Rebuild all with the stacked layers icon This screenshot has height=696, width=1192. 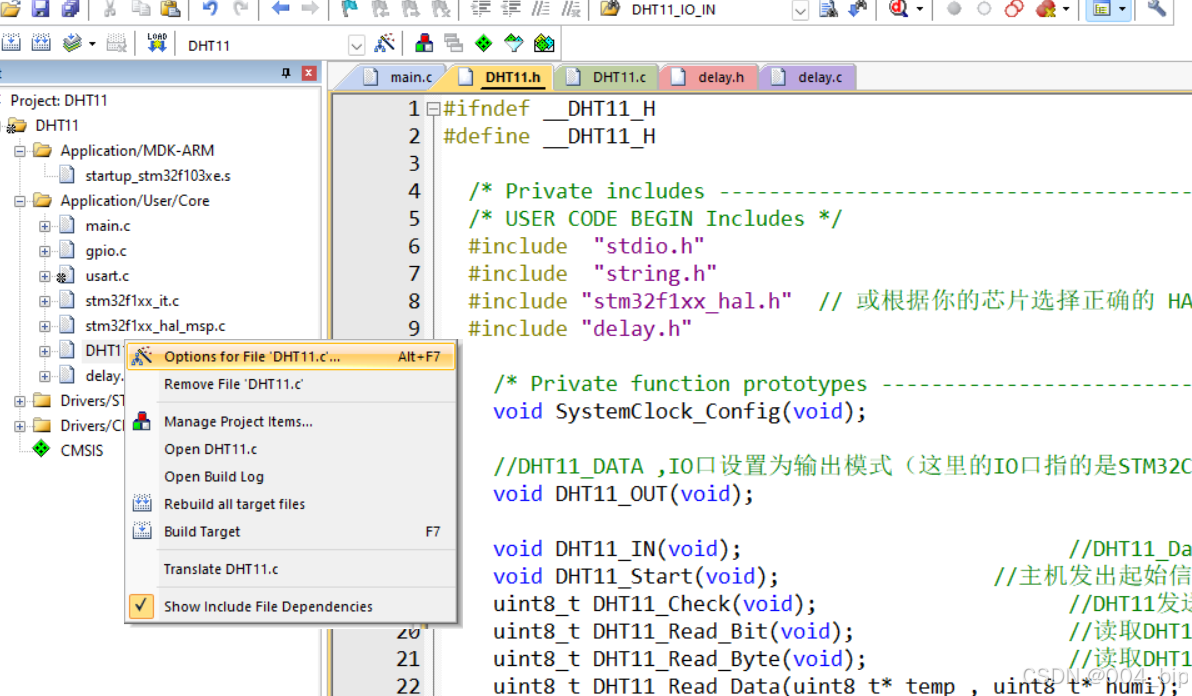[71, 43]
